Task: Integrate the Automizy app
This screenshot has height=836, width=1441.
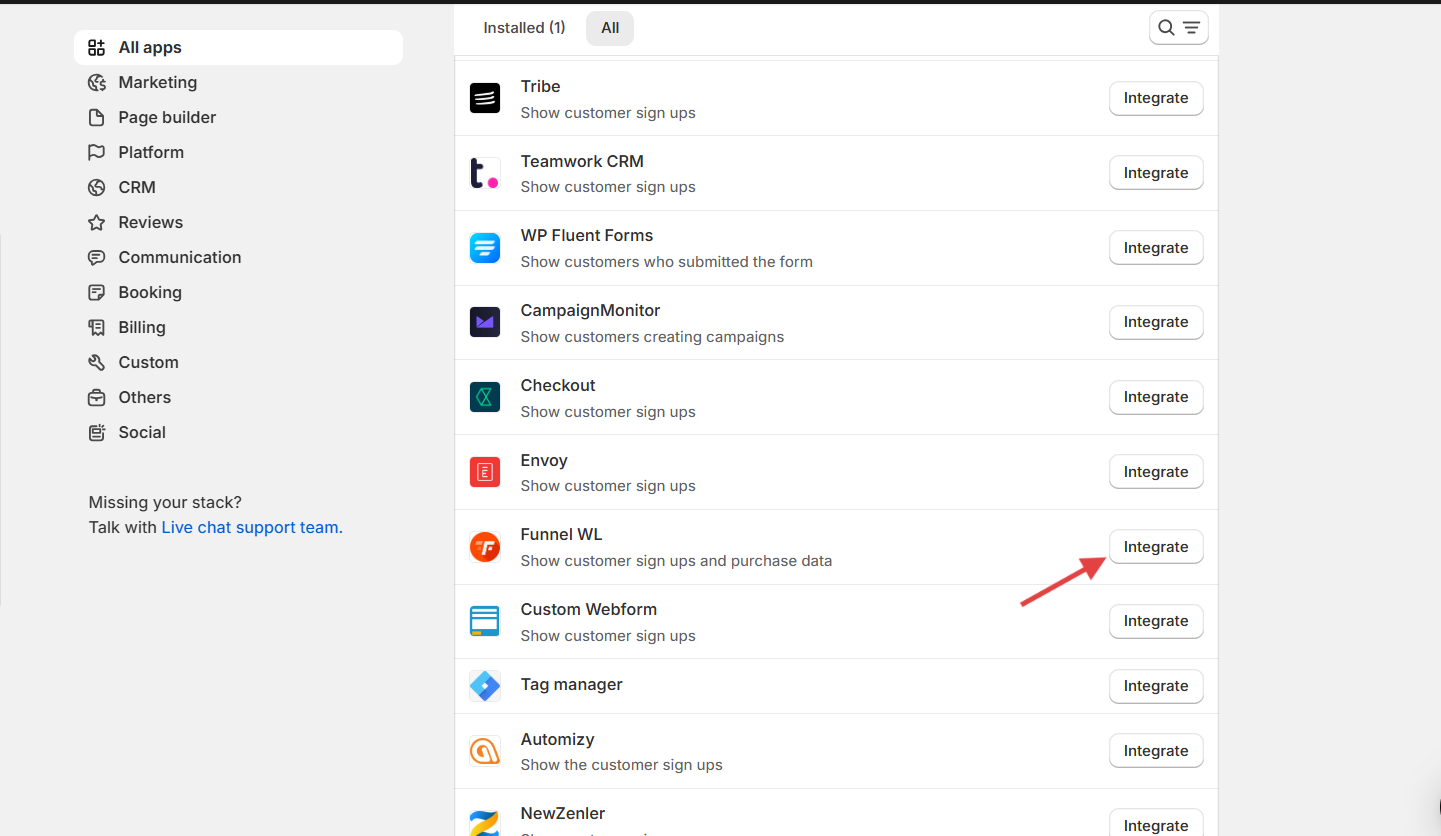Action: (1156, 751)
